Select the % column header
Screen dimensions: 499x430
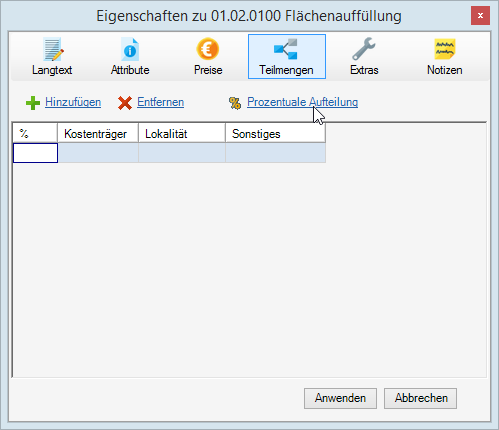pos(35,133)
